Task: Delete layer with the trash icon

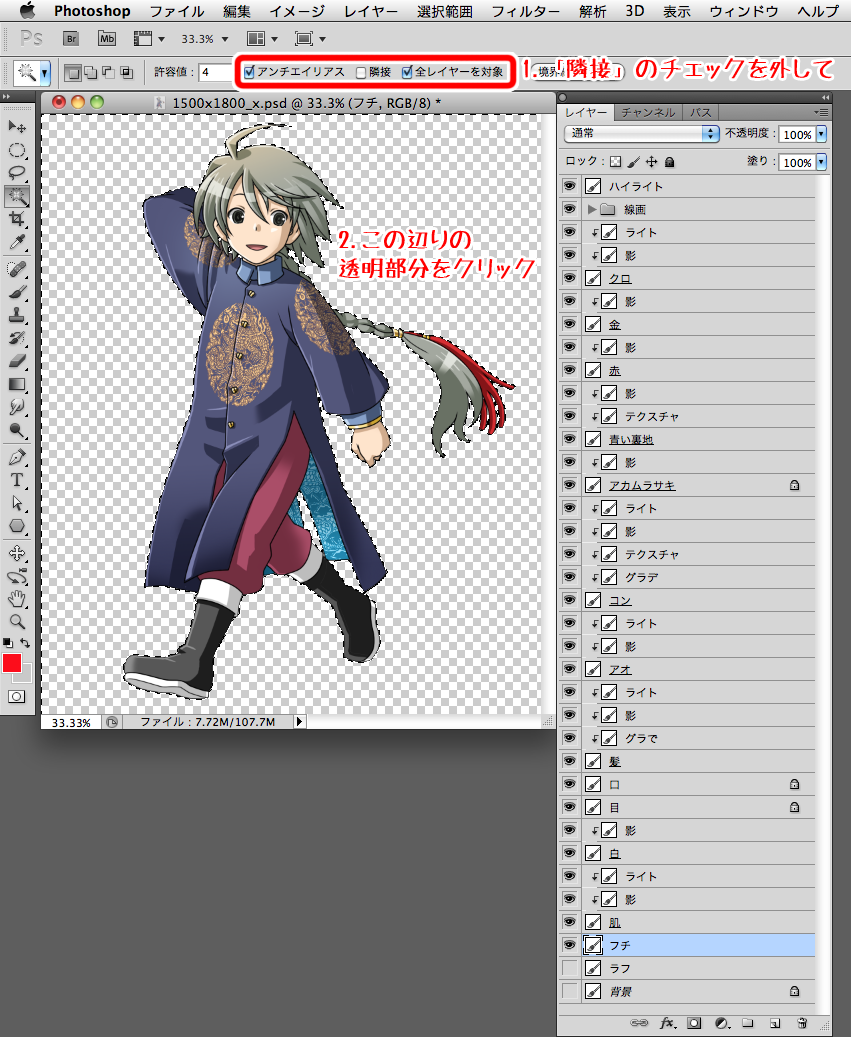Action: (802, 1023)
